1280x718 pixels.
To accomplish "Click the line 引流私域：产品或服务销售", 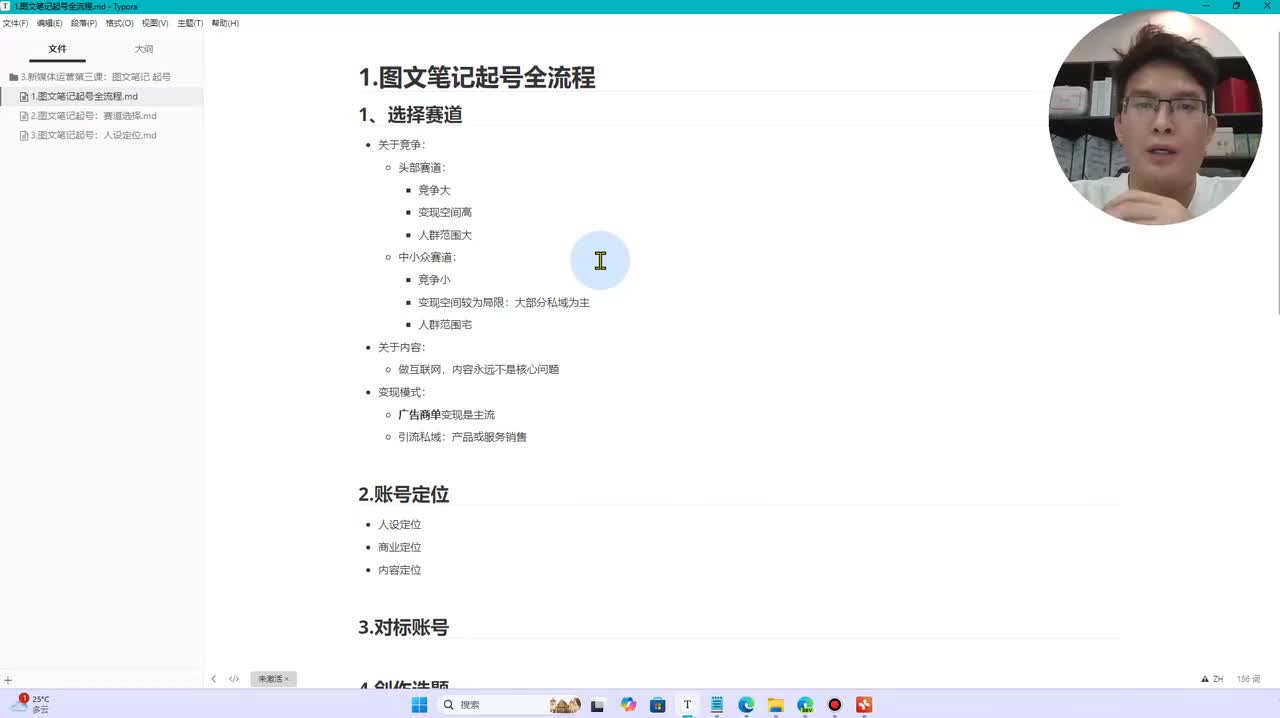I will (x=462, y=437).
